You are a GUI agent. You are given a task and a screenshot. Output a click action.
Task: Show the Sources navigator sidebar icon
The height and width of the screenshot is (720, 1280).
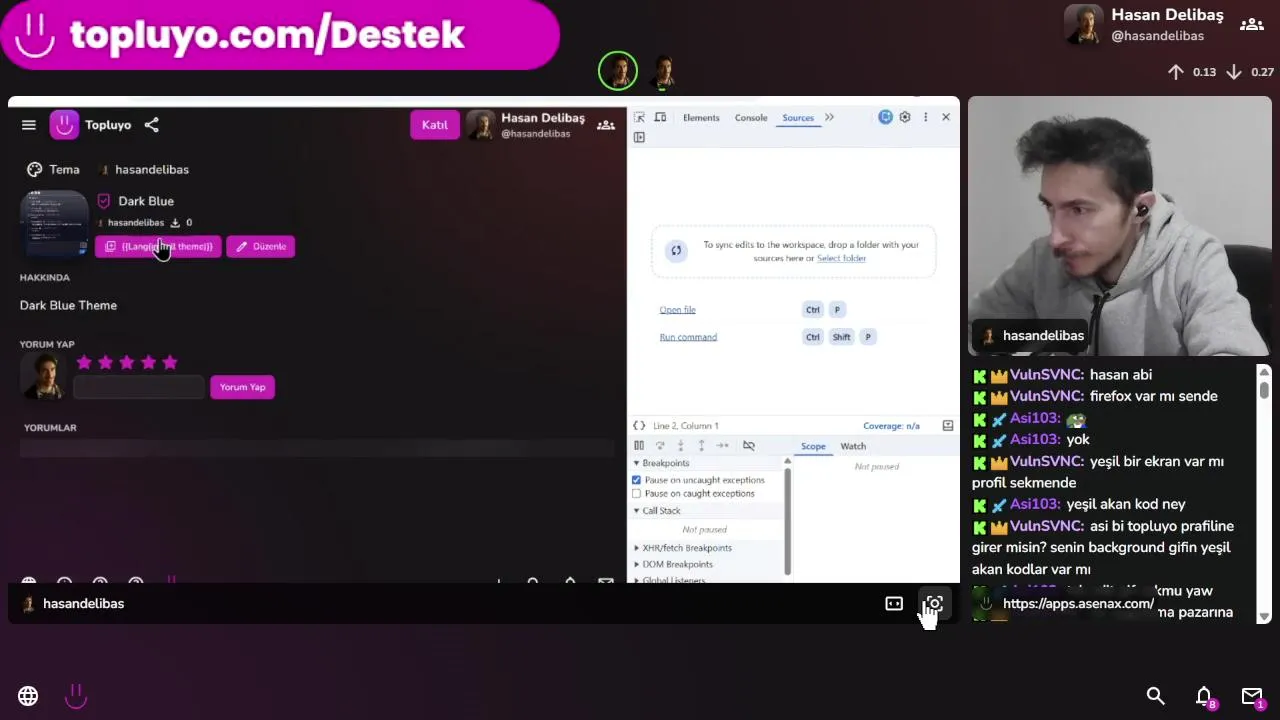[x=640, y=137]
